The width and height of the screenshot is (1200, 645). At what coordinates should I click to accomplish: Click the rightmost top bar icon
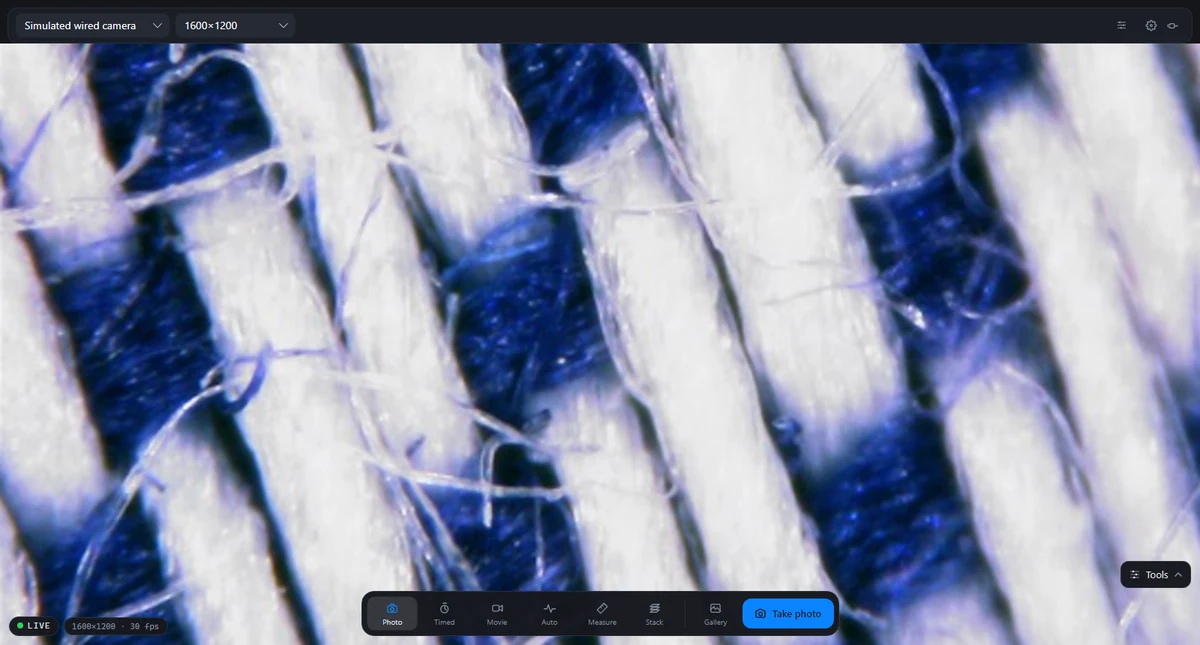[1172, 25]
